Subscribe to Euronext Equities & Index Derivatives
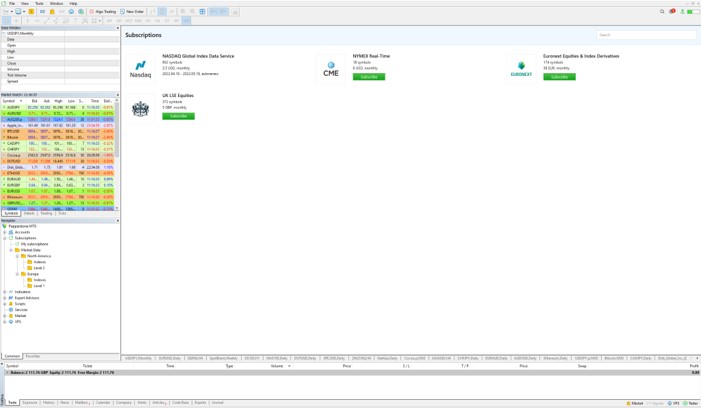This screenshot has width=701, height=408. tap(559, 77)
